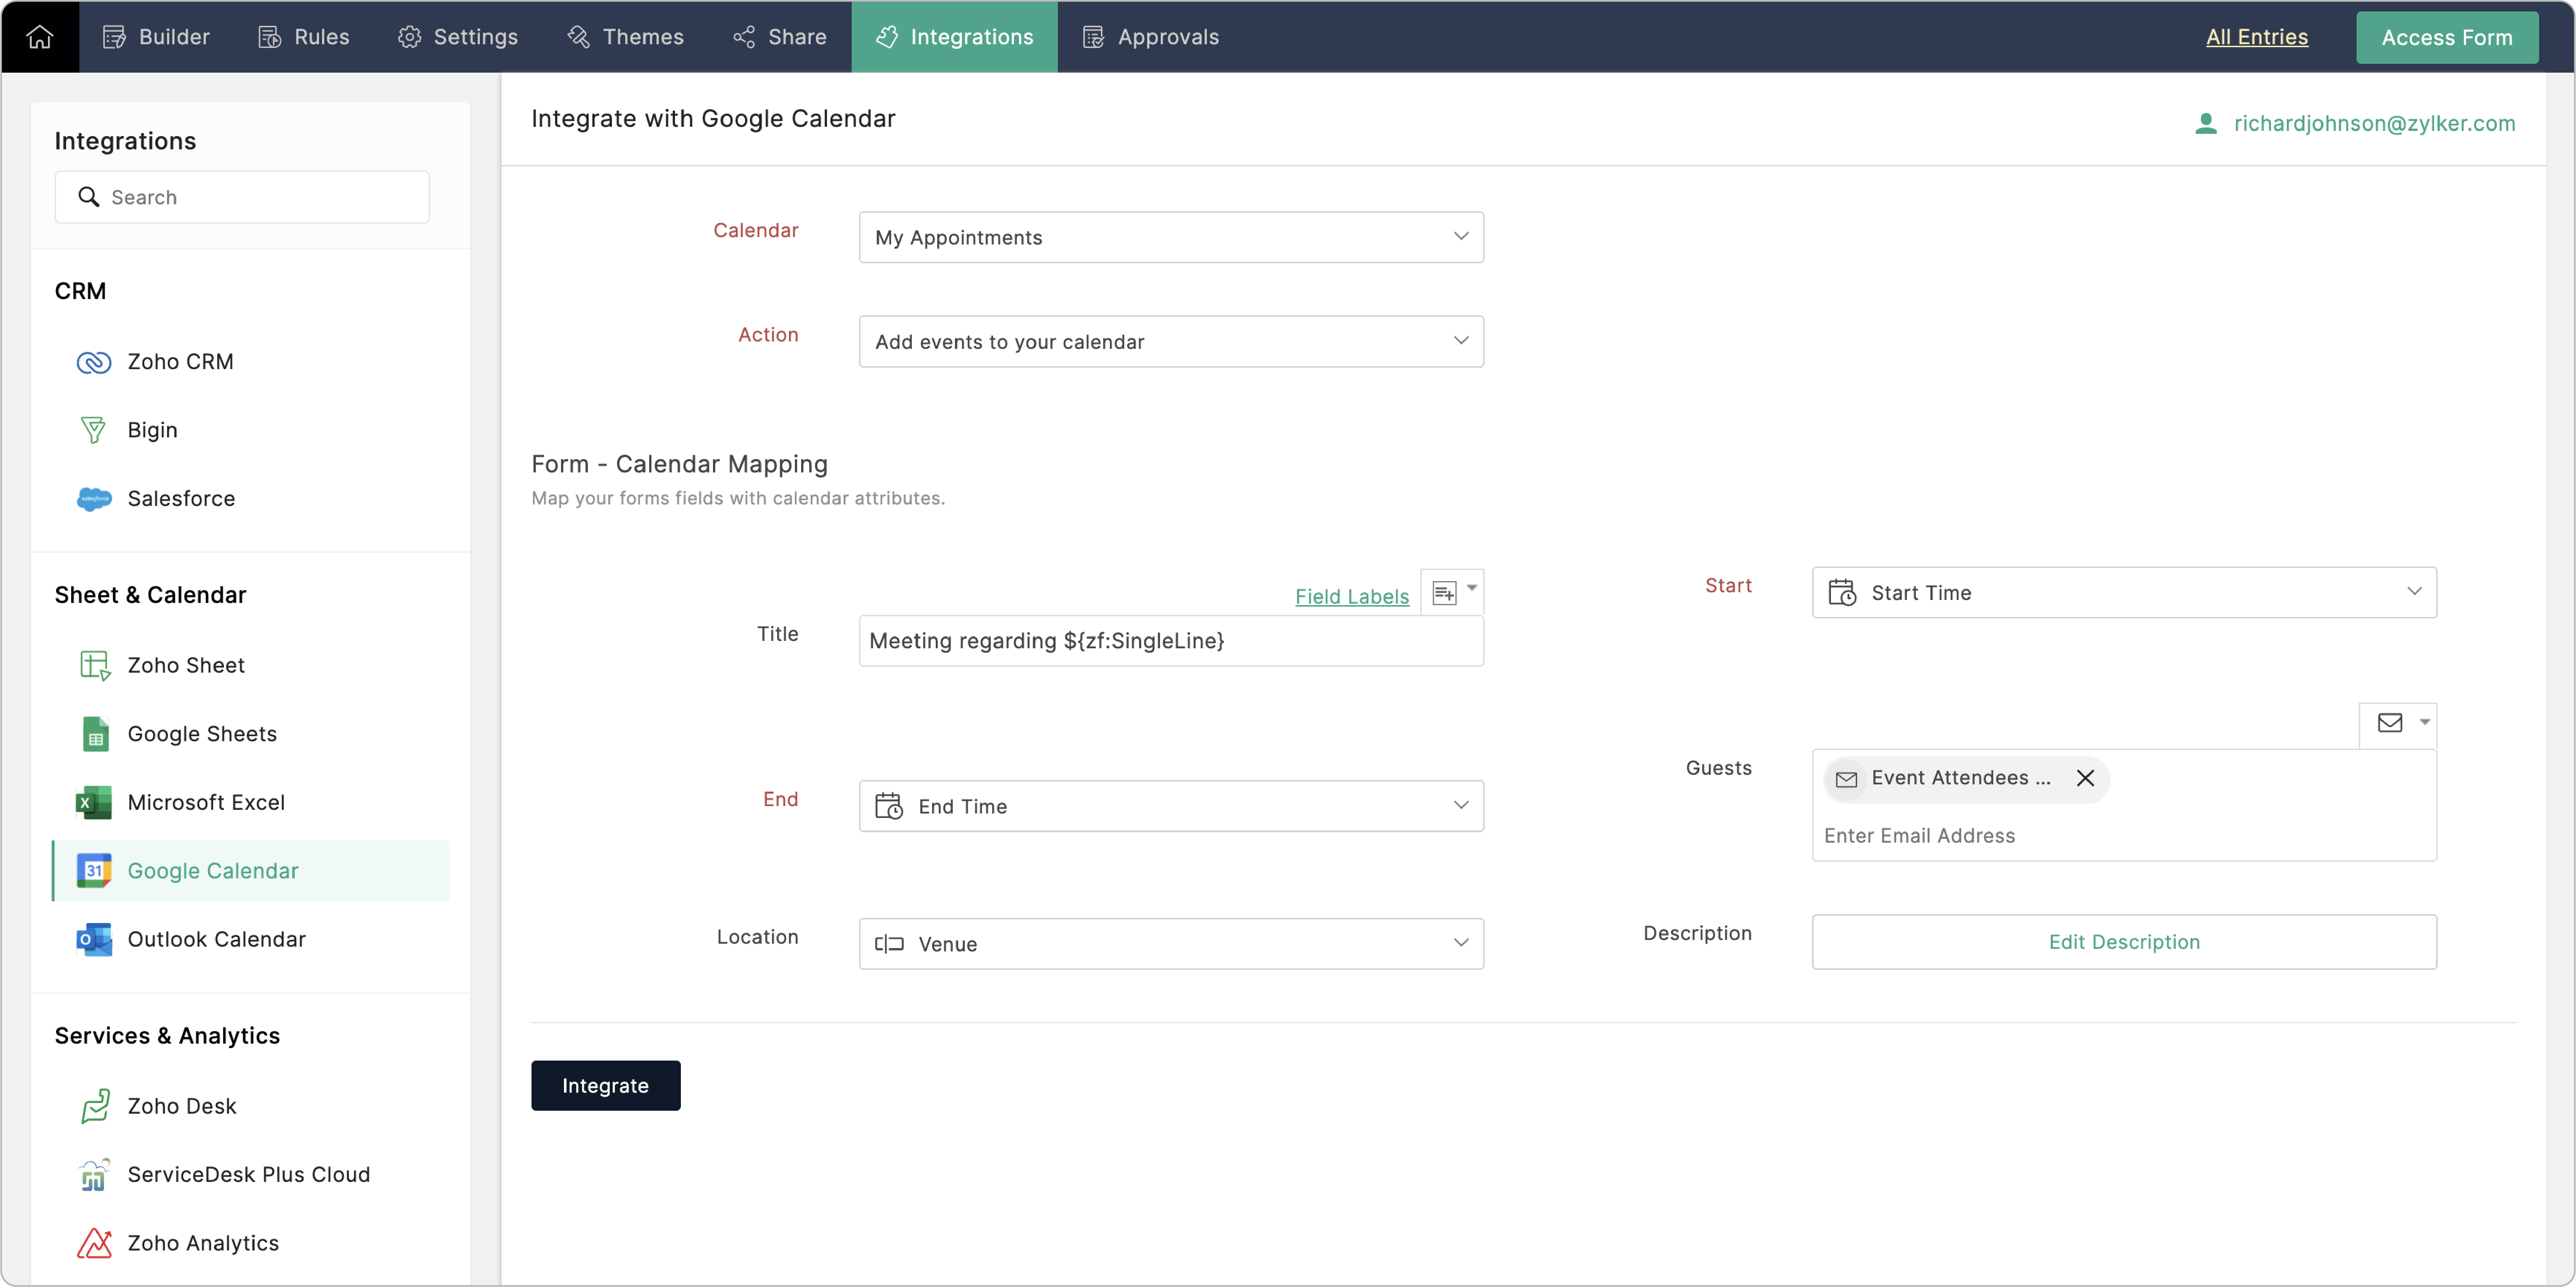Open the Action dropdown
Screen dimensions: 2576x1287
point(1170,342)
